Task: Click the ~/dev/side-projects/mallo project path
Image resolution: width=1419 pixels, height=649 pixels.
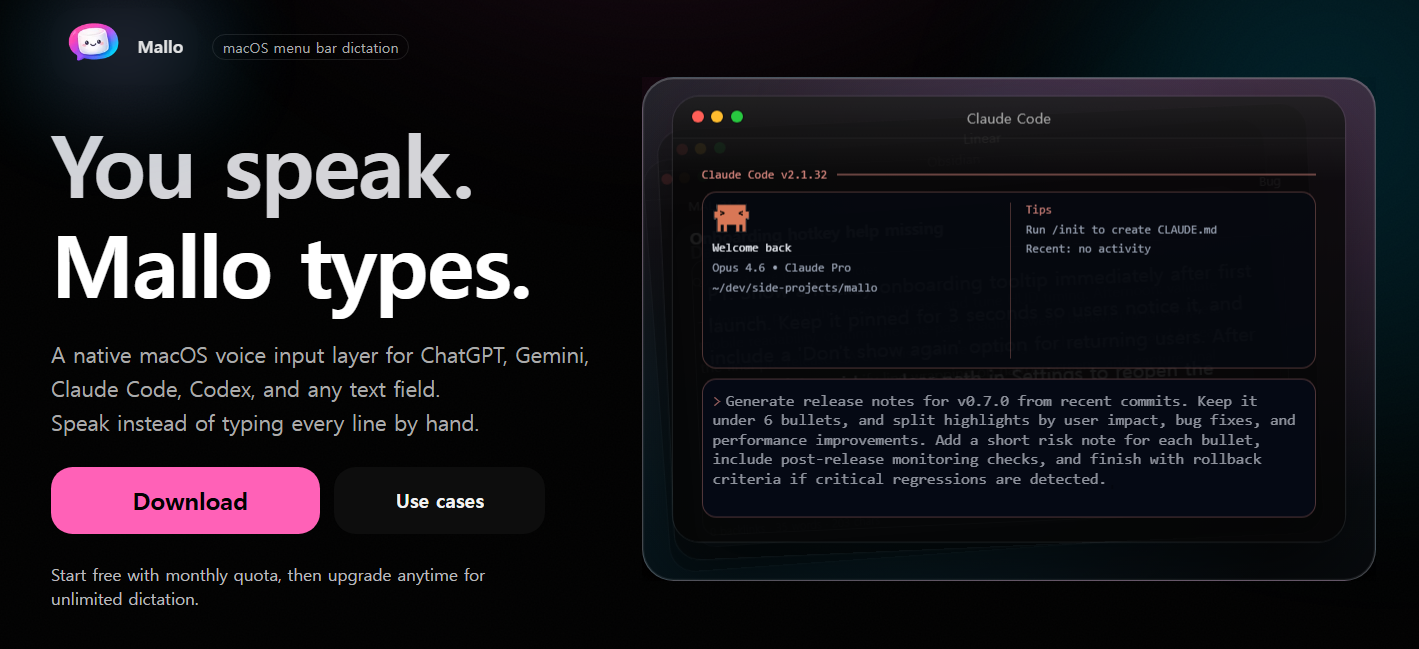Action: [x=794, y=288]
